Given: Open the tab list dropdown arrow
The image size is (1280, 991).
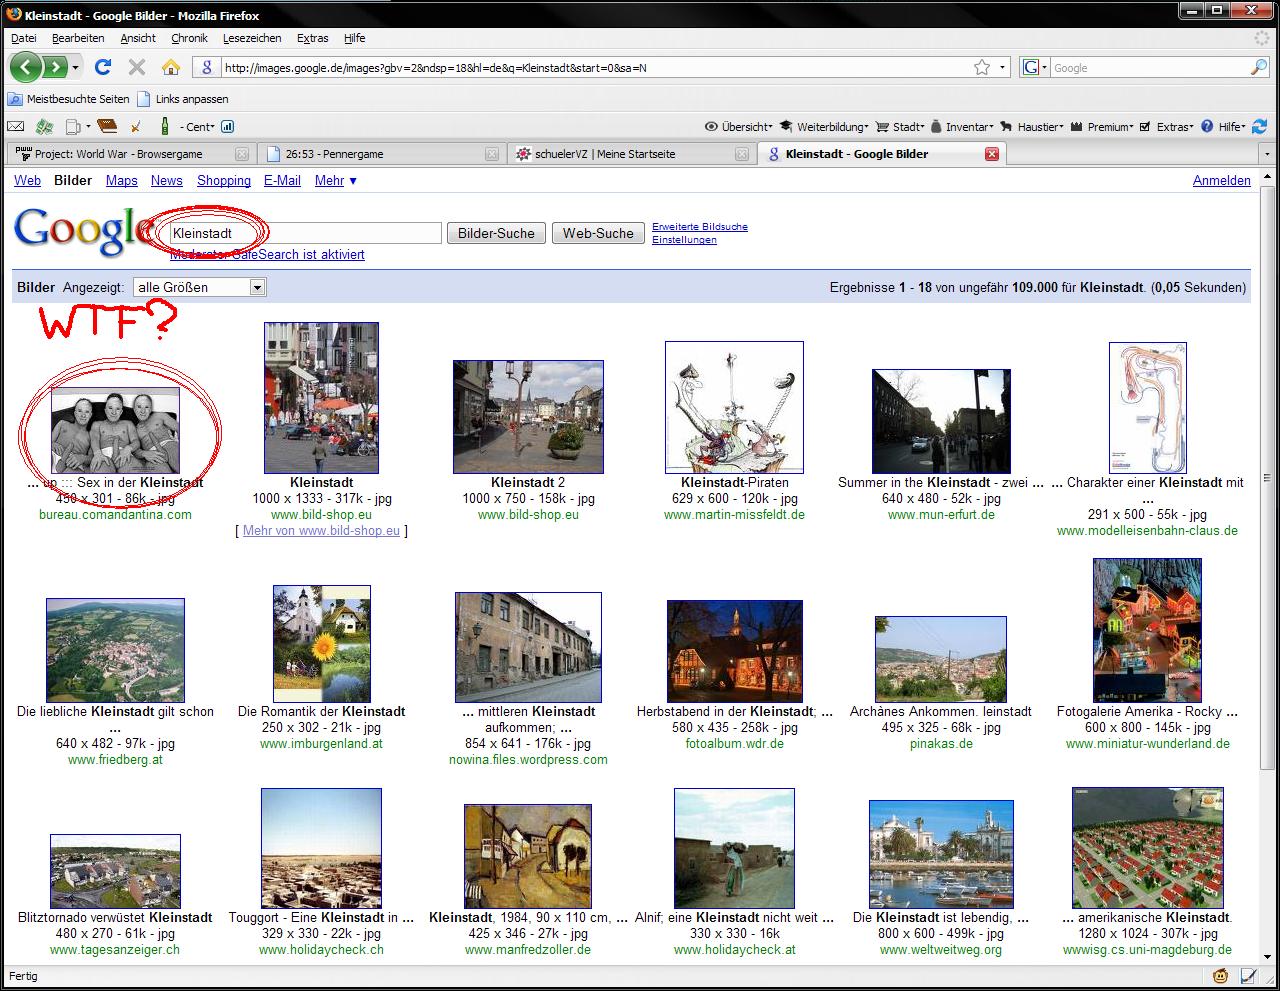Looking at the screenshot, I should [1268, 155].
